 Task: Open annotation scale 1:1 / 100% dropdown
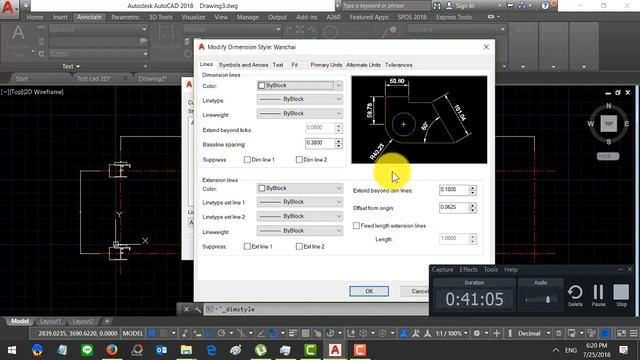click(x=451, y=333)
